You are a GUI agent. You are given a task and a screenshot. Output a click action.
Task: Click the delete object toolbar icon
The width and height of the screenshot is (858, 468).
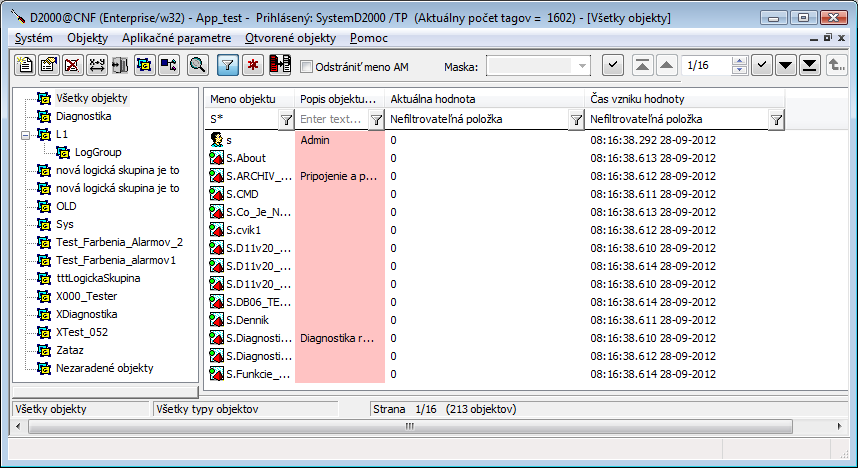click(x=72, y=65)
